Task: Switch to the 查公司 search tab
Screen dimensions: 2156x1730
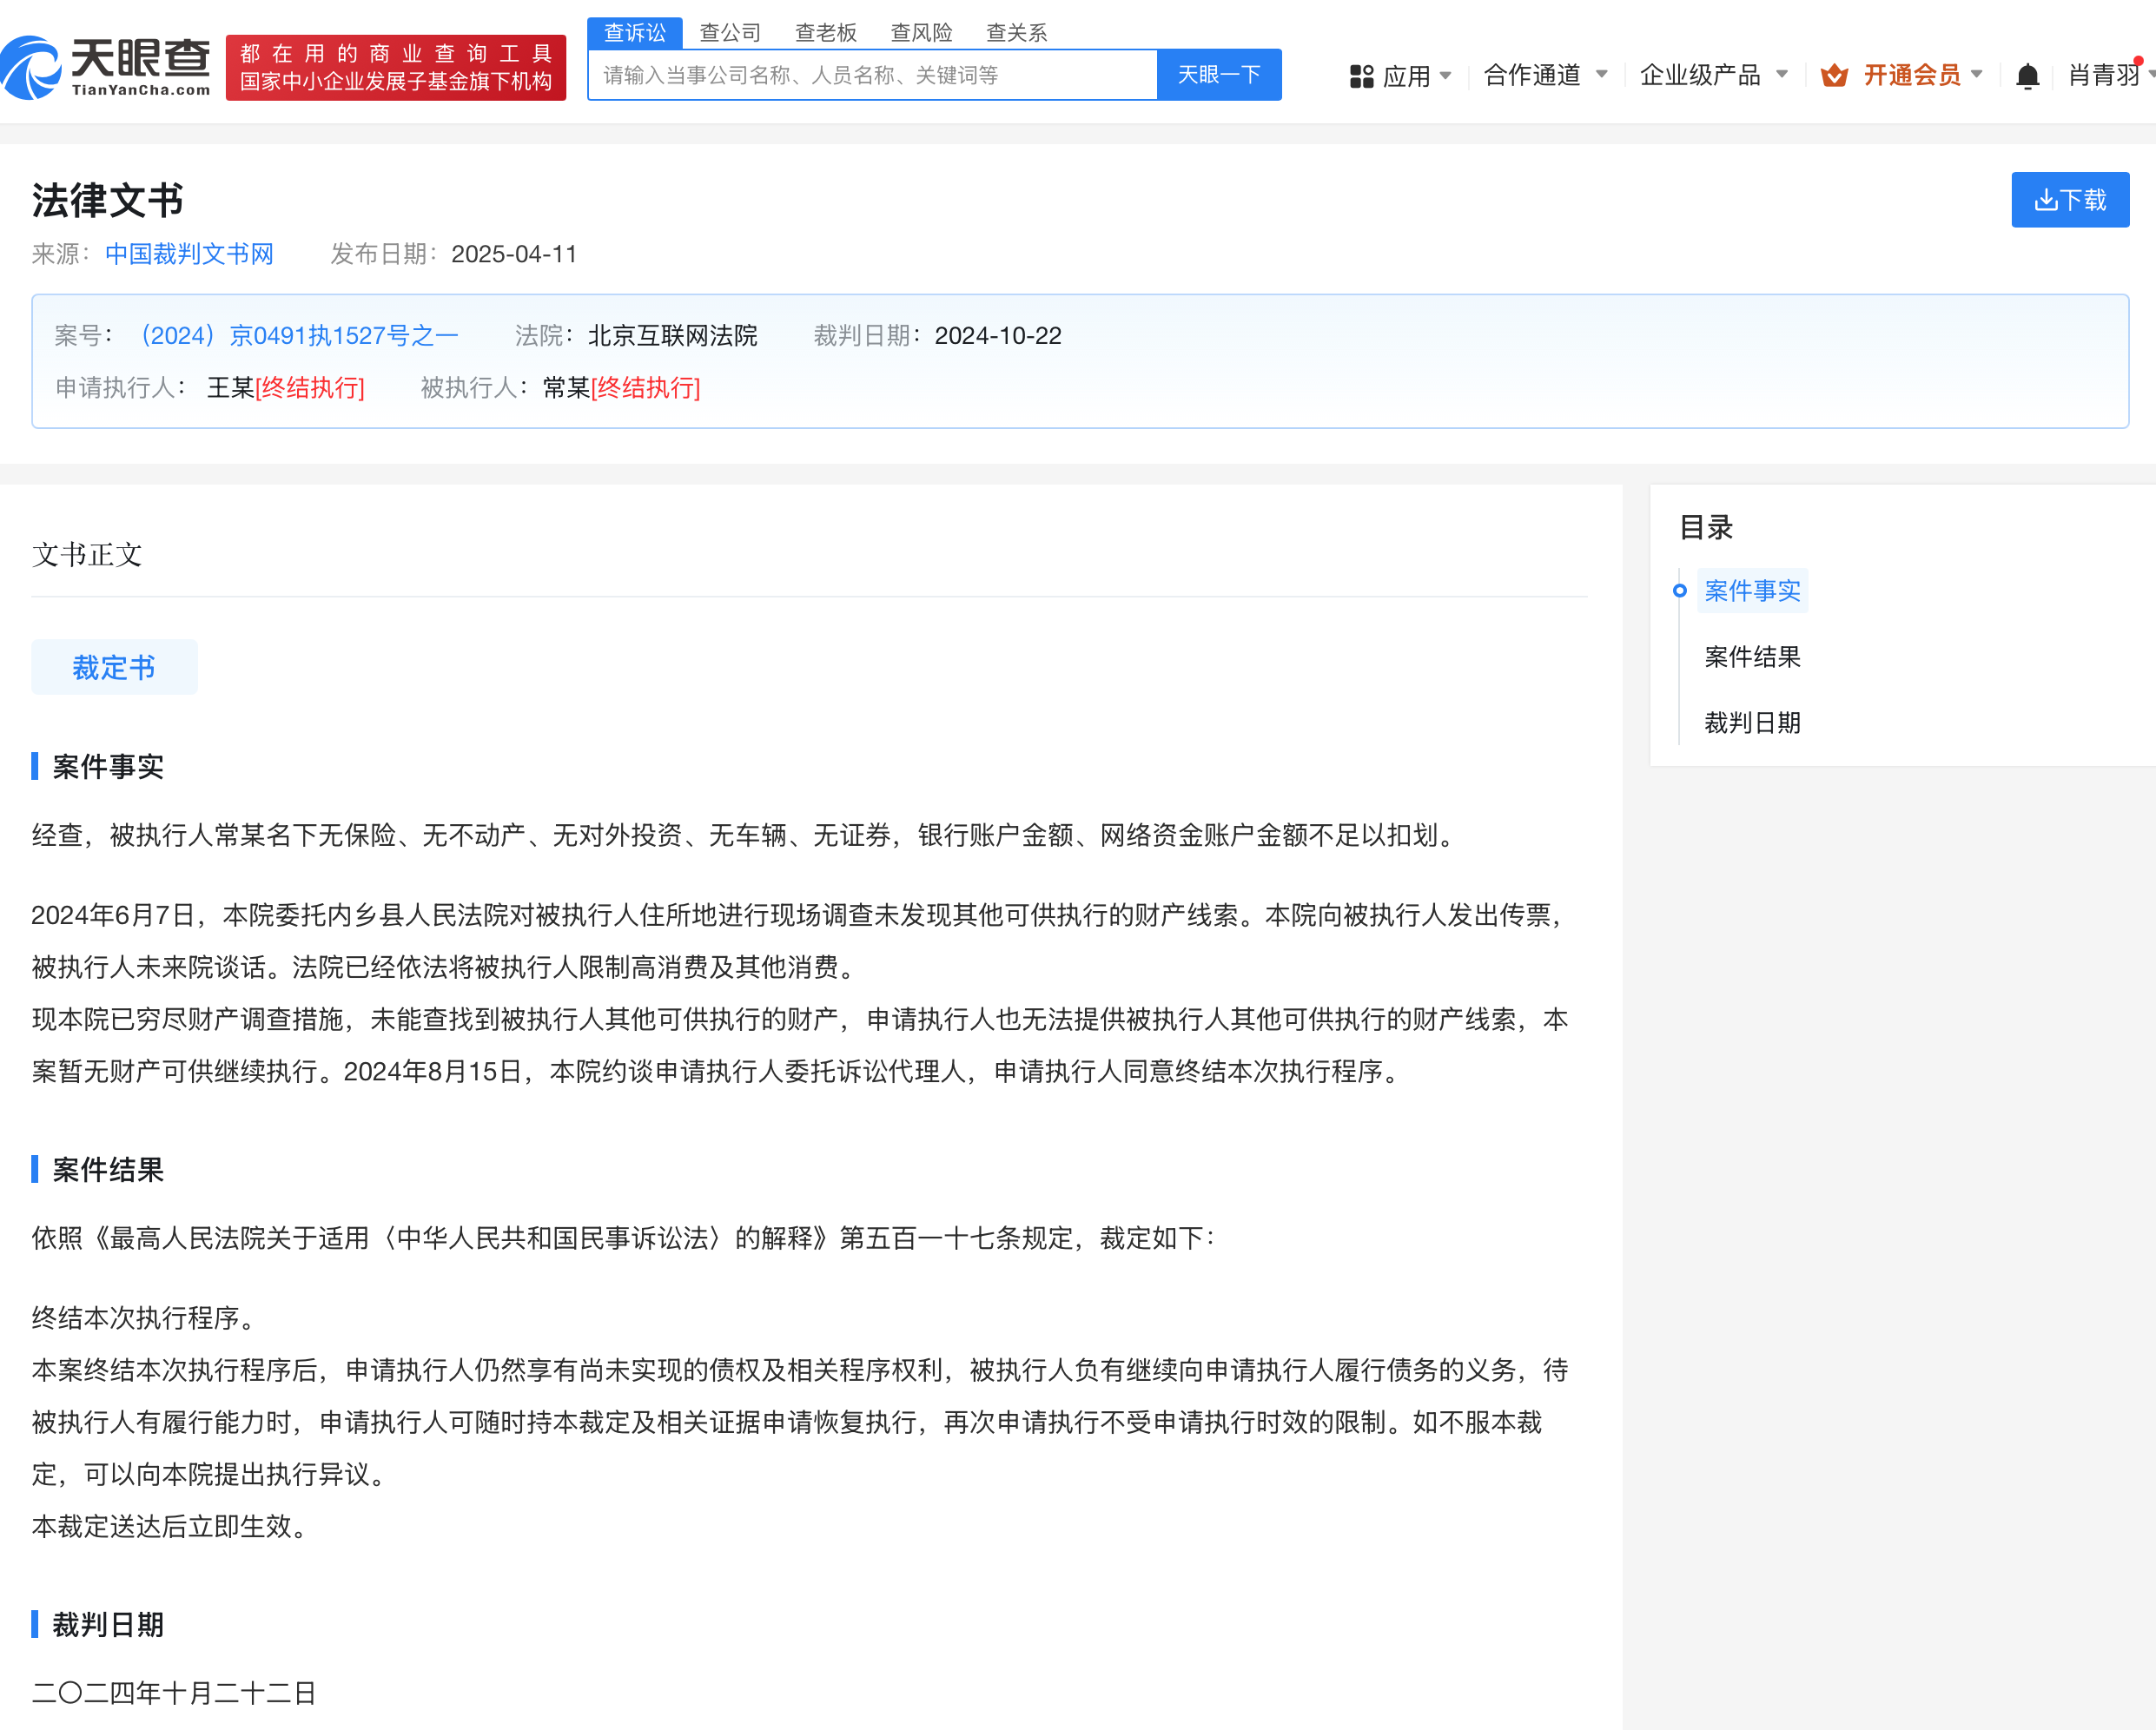Action: point(730,33)
